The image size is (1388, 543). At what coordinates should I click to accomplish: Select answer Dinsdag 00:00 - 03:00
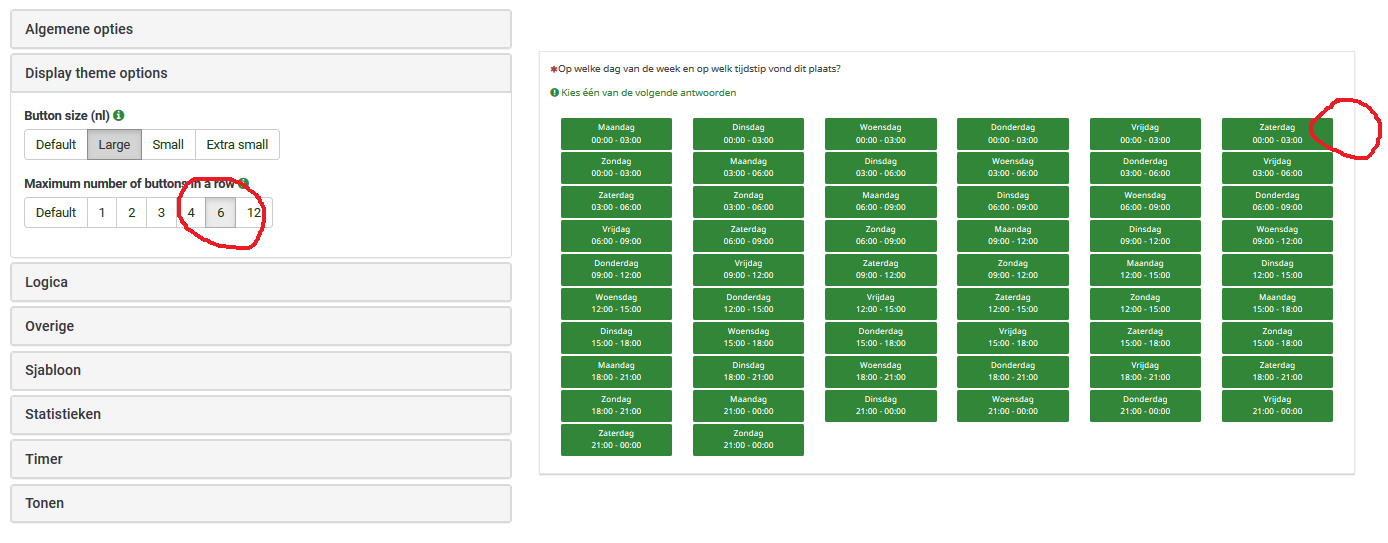tap(748, 134)
